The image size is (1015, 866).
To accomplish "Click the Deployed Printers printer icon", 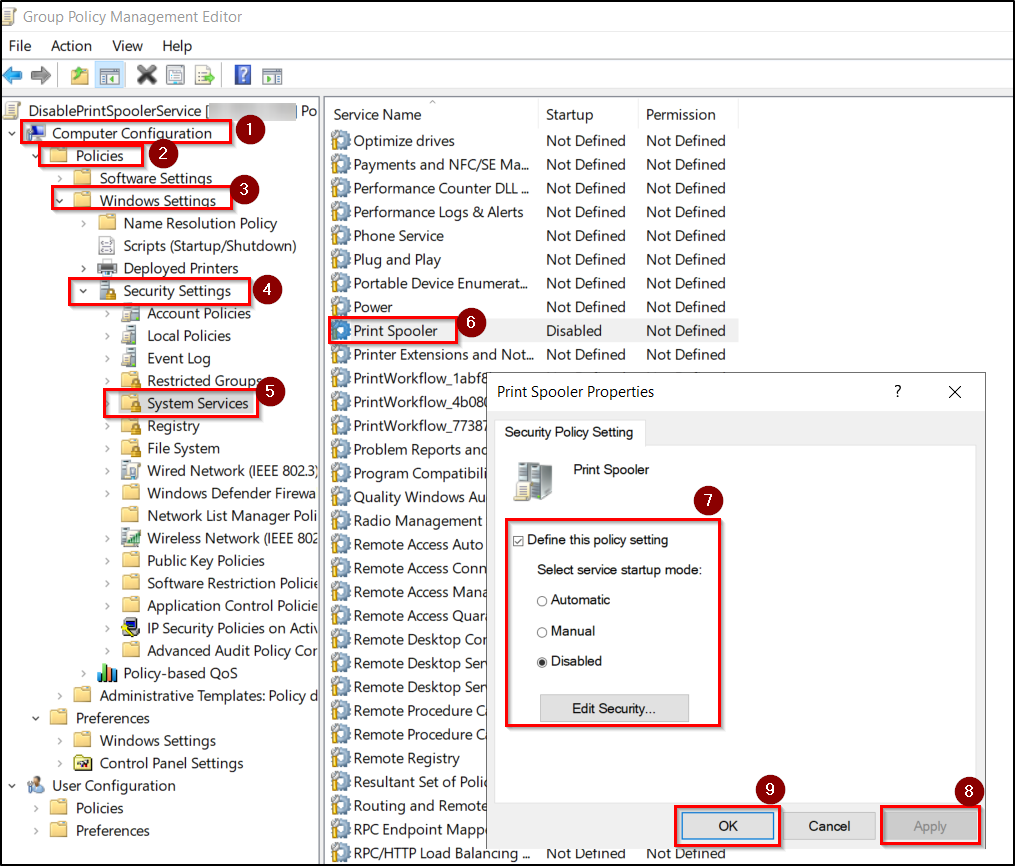I will [x=107, y=268].
